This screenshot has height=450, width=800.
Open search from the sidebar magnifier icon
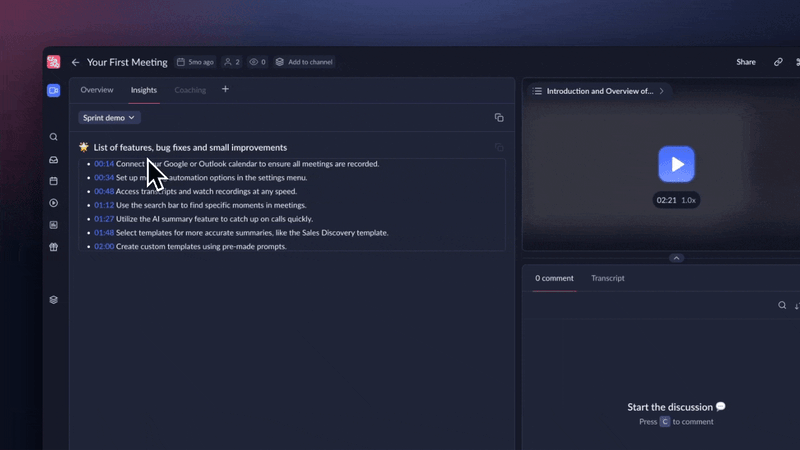(x=54, y=137)
